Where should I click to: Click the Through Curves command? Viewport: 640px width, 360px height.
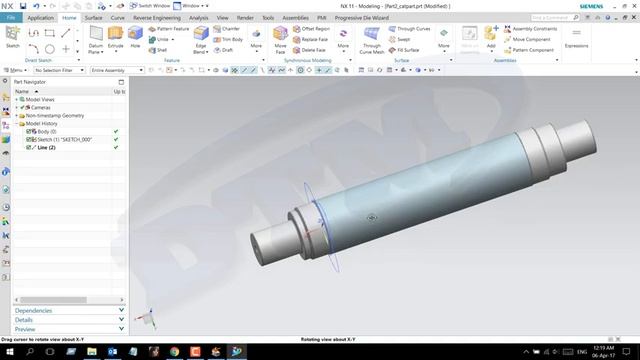409,29
